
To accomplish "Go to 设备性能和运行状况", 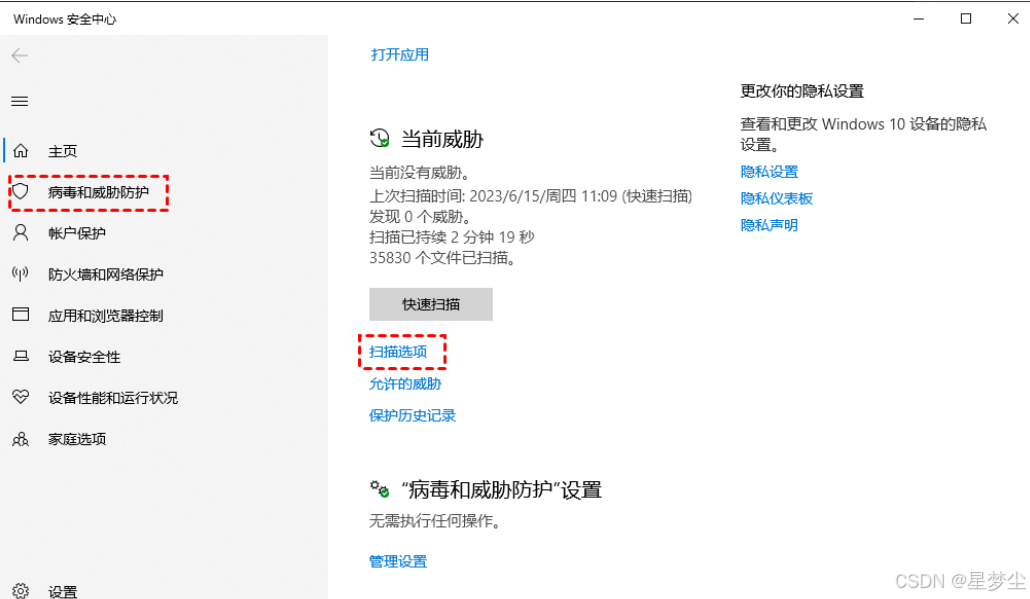I will coord(113,398).
